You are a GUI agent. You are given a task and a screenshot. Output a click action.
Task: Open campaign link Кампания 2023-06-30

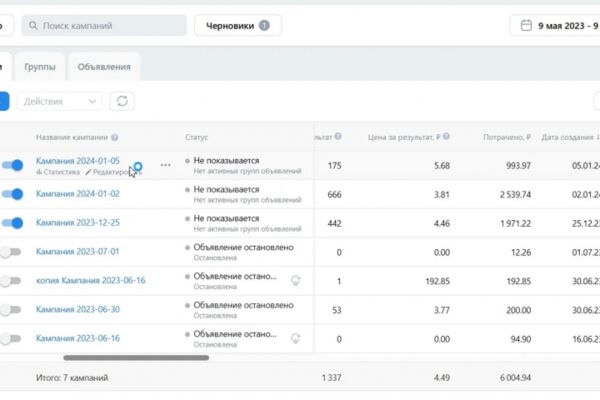point(78,309)
